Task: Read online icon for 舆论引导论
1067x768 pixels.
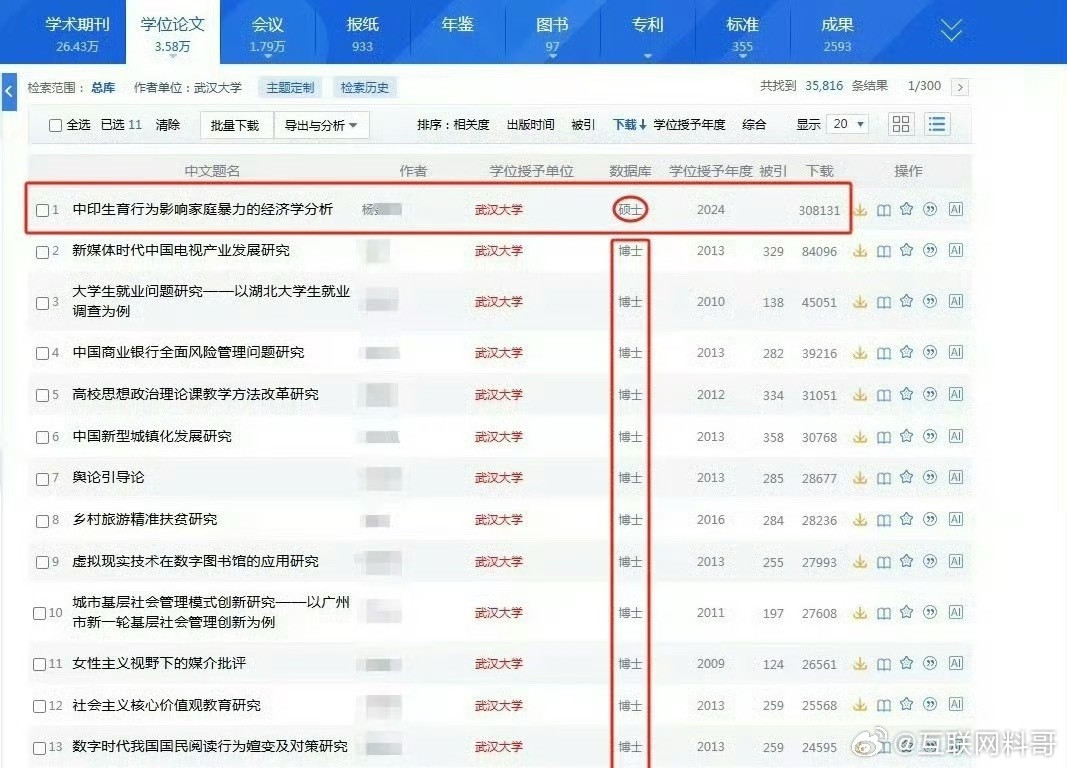Action: pos(883,478)
